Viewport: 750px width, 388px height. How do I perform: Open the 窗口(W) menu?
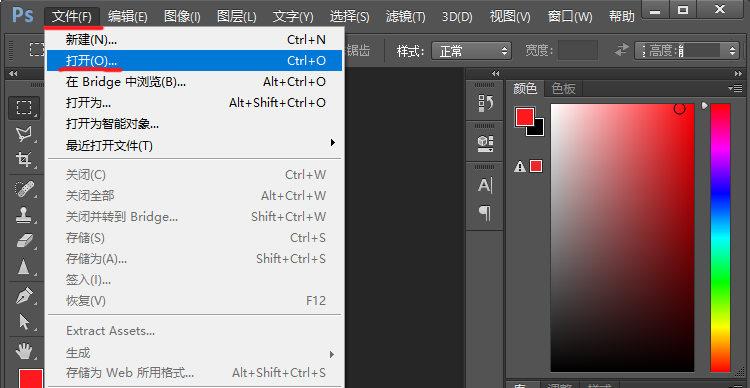pos(570,17)
